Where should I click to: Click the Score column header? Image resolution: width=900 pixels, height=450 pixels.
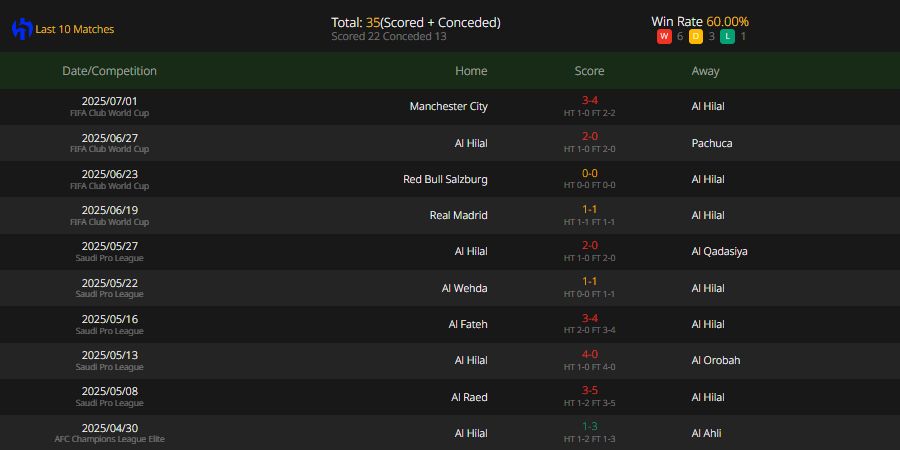point(589,71)
